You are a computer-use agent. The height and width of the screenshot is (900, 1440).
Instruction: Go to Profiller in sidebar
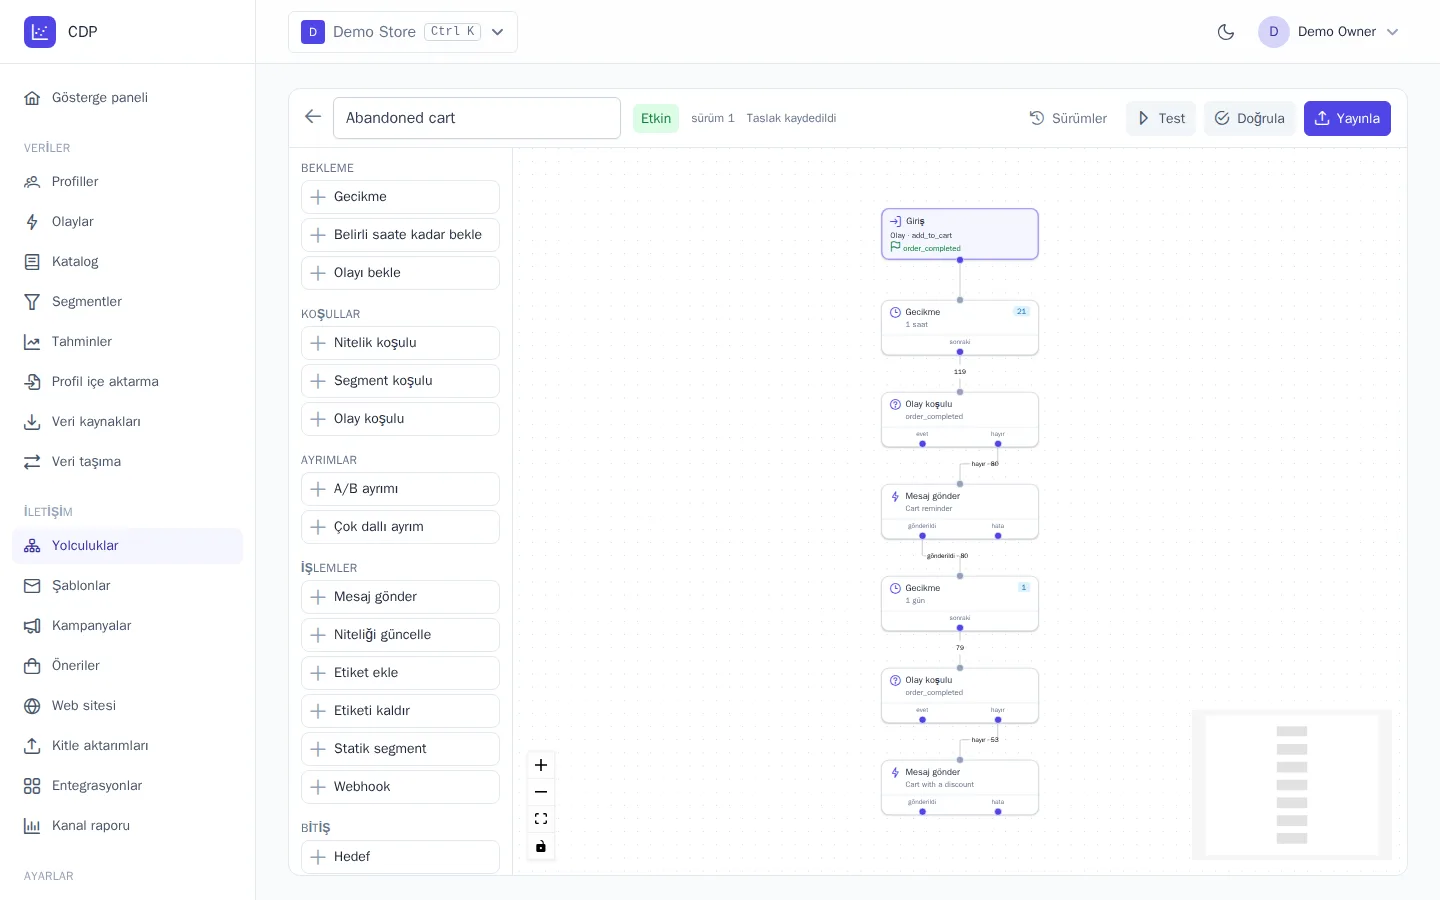pyautogui.click(x=128, y=182)
